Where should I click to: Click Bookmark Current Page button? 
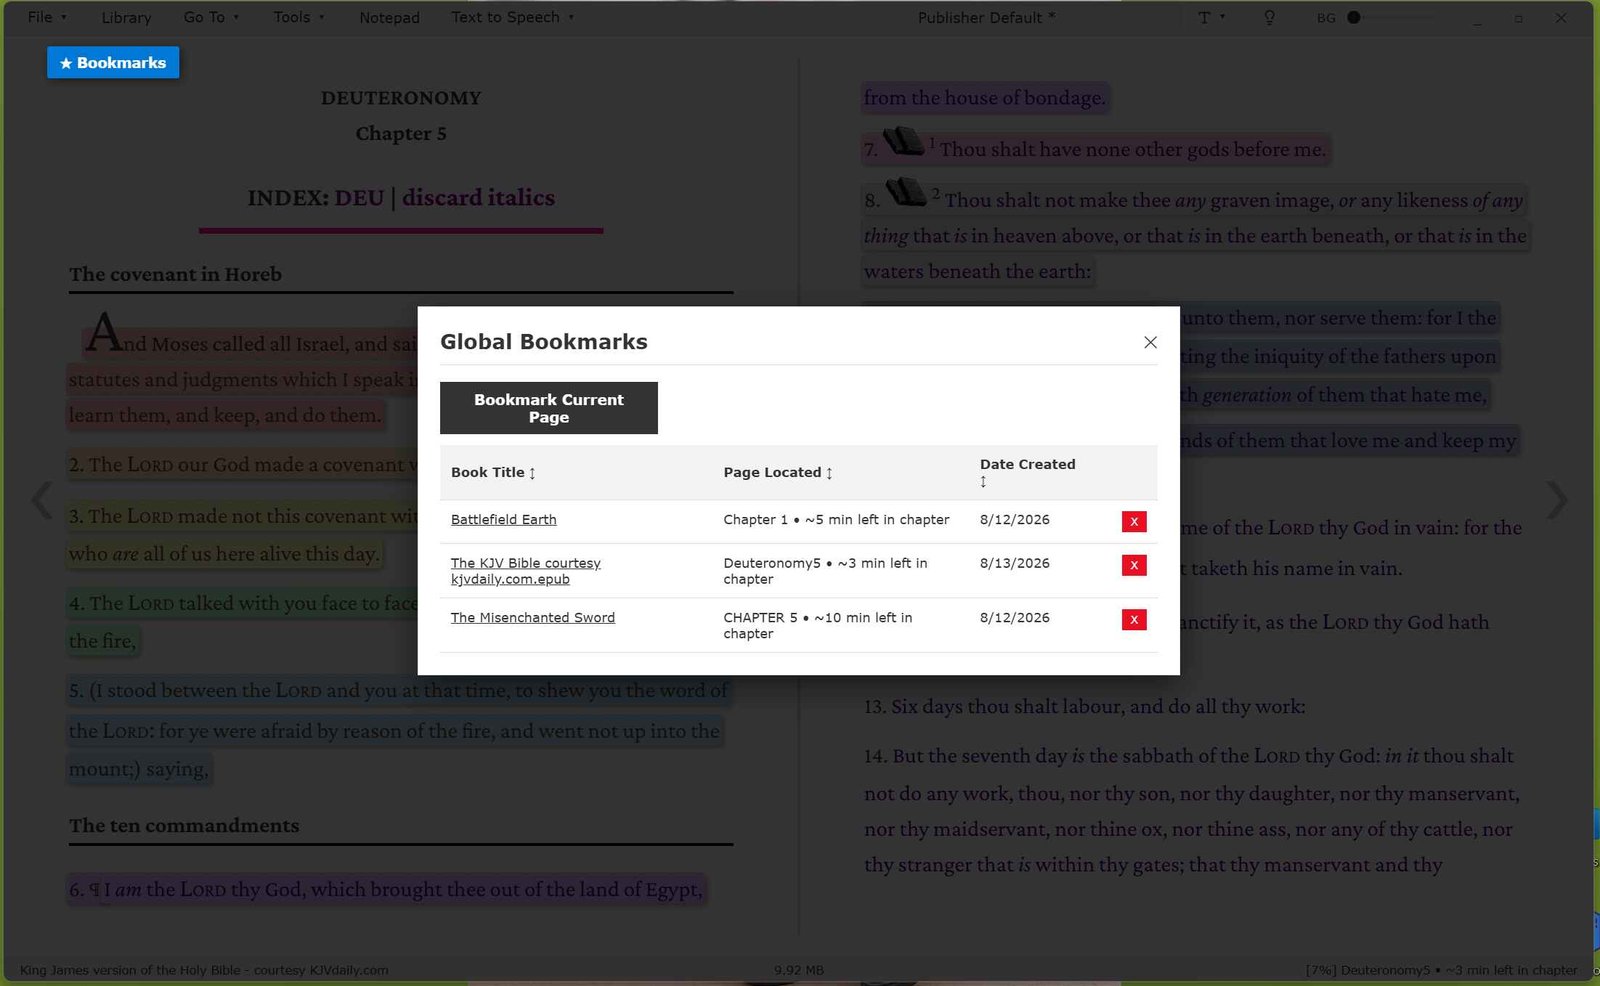click(x=549, y=408)
